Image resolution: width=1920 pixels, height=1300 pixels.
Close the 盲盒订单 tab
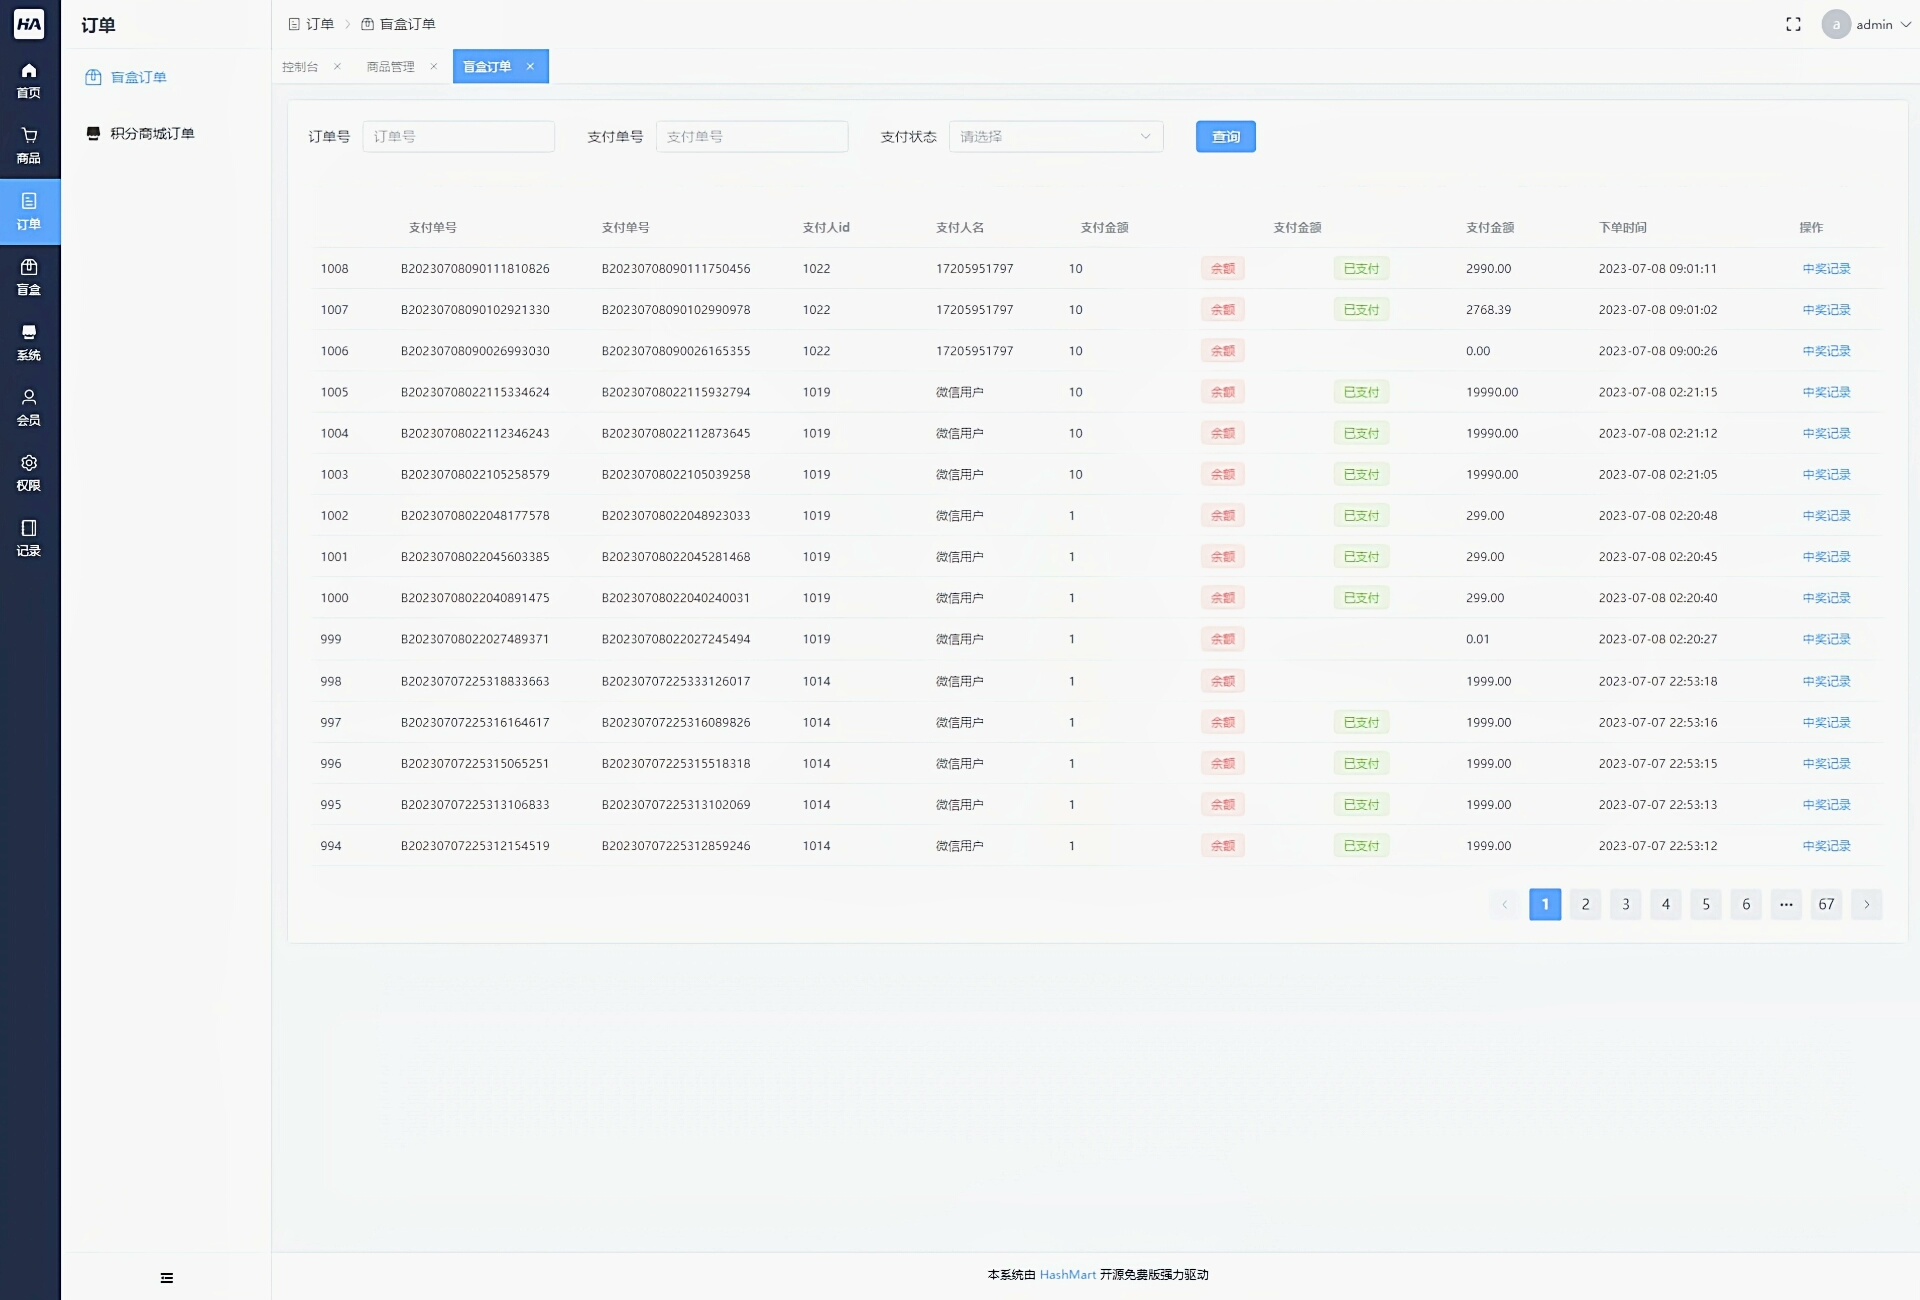pyautogui.click(x=530, y=66)
